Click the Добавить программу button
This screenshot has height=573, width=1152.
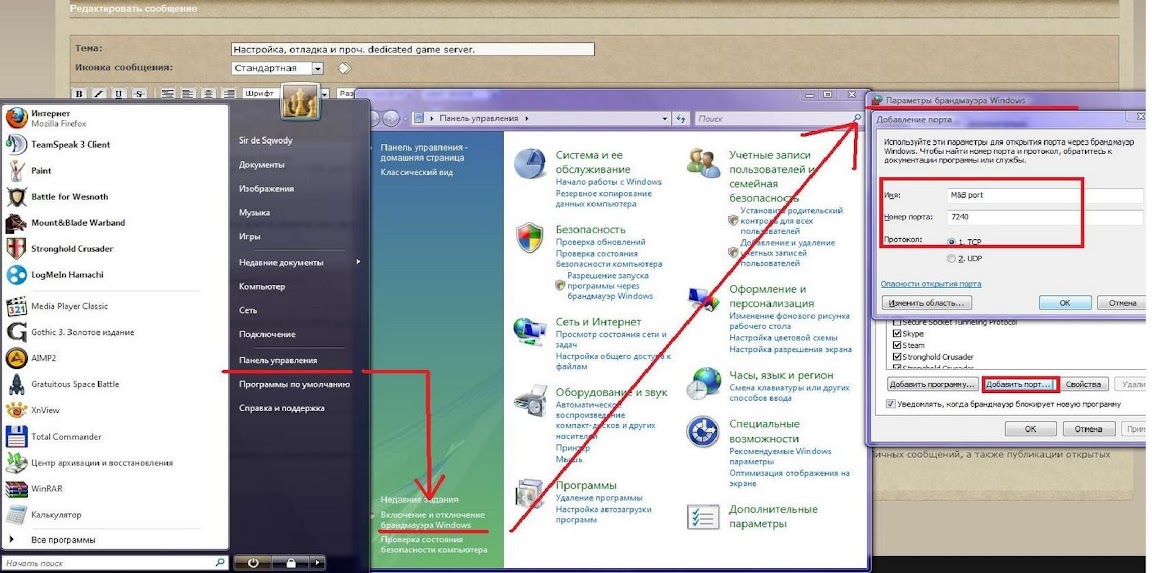[932, 384]
